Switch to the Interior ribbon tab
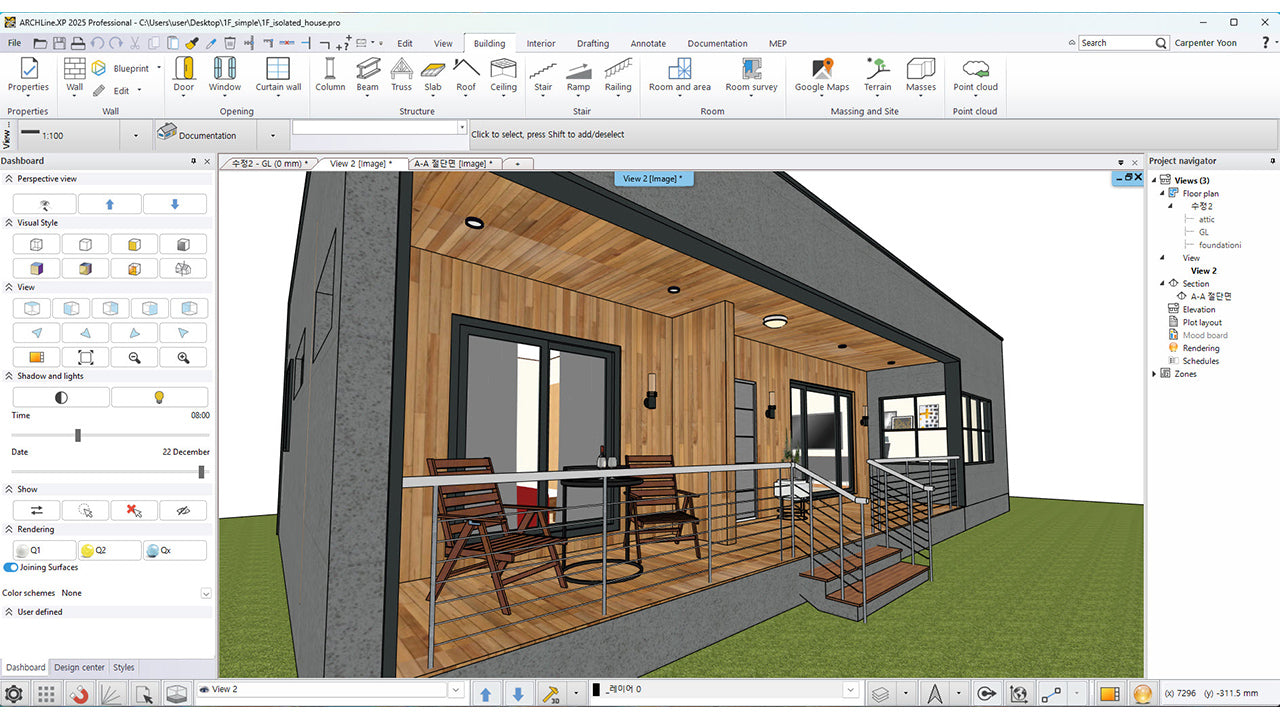This screenshot has width=1280, height=720. coord(541,44)
